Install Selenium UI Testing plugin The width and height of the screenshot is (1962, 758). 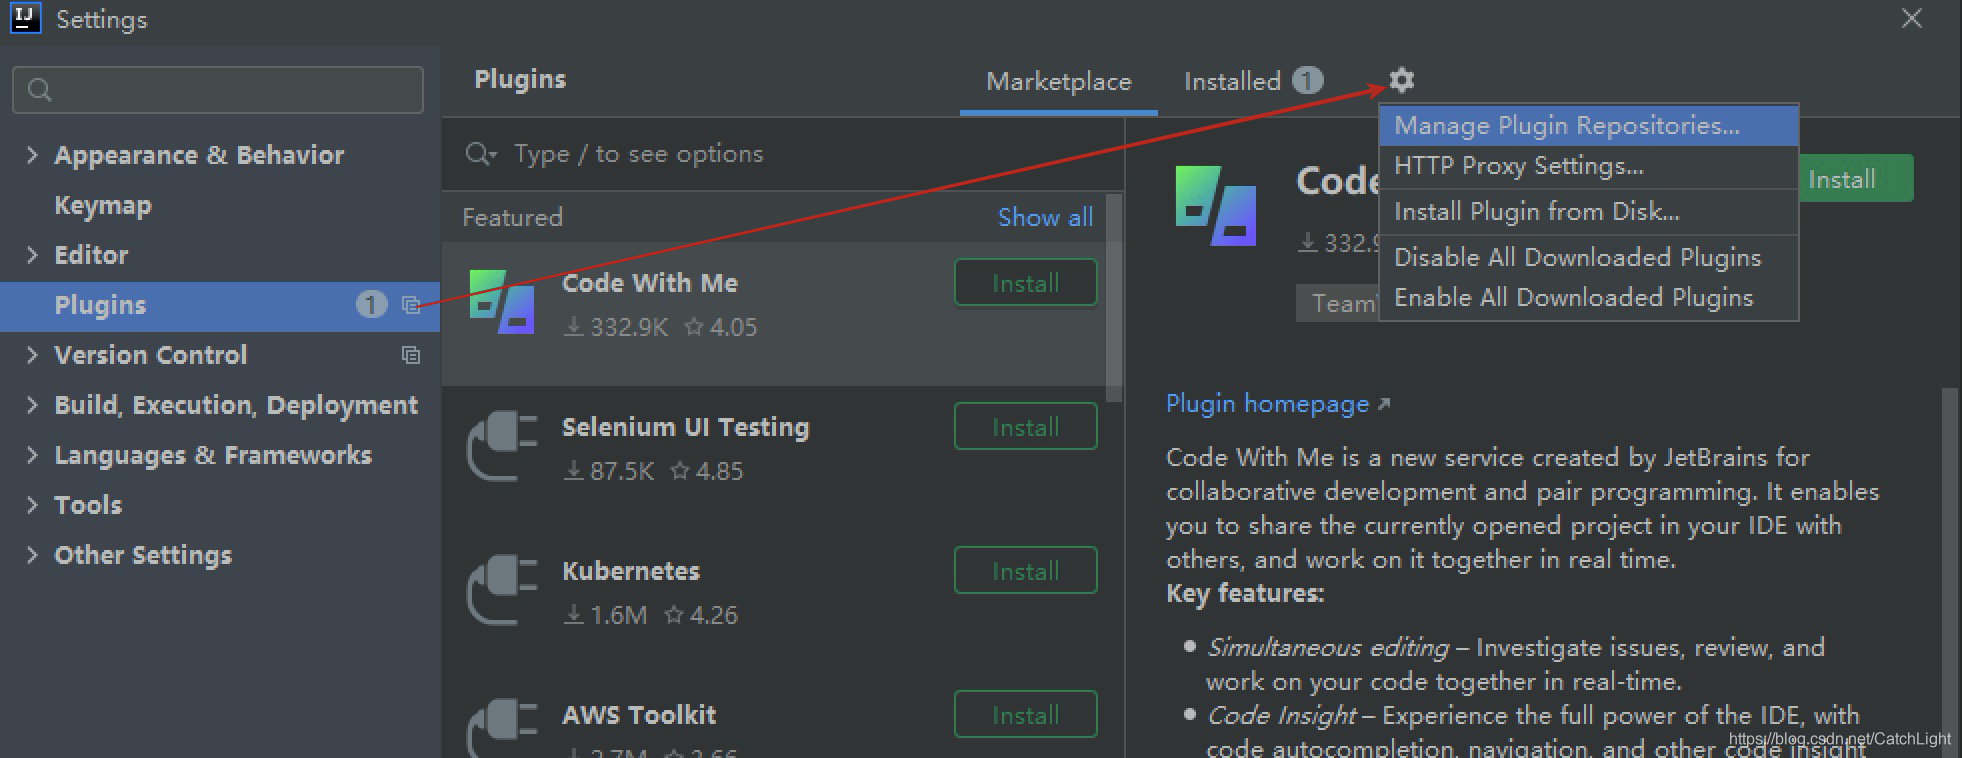[1025, 427]
